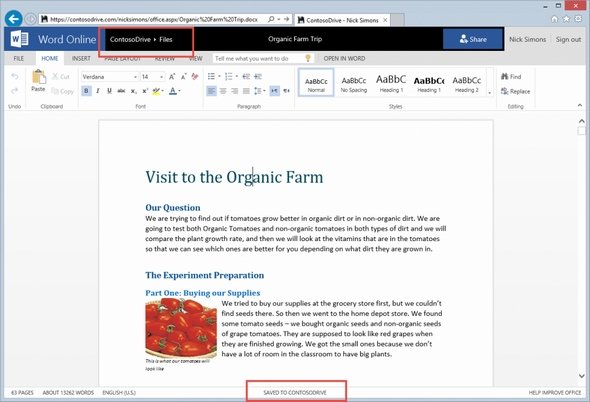
Task: Toggle Italic formatting
Action: 98,91
